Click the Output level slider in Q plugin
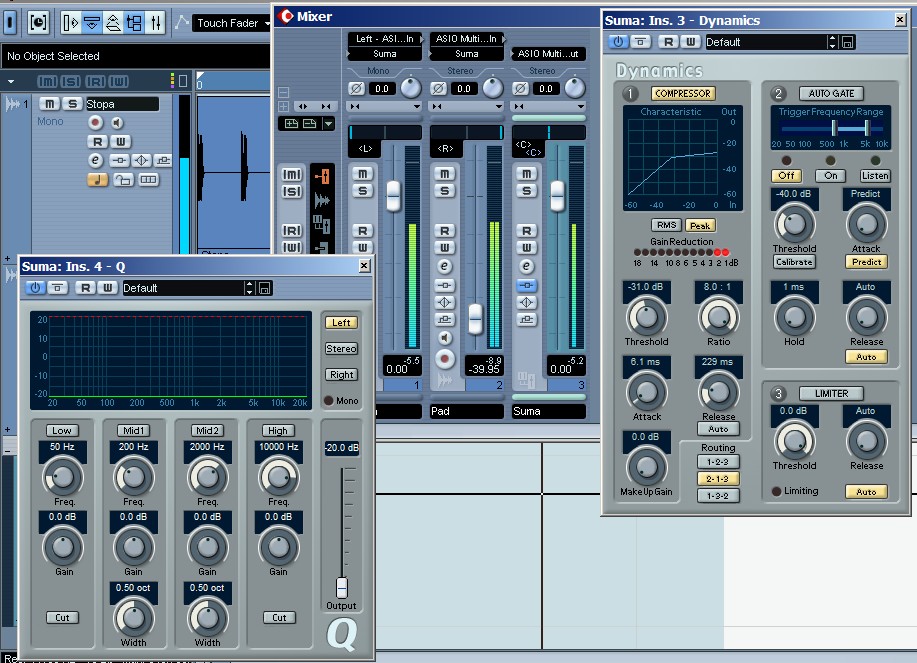This screenshot has height=663, width=917. pos(341,587)
